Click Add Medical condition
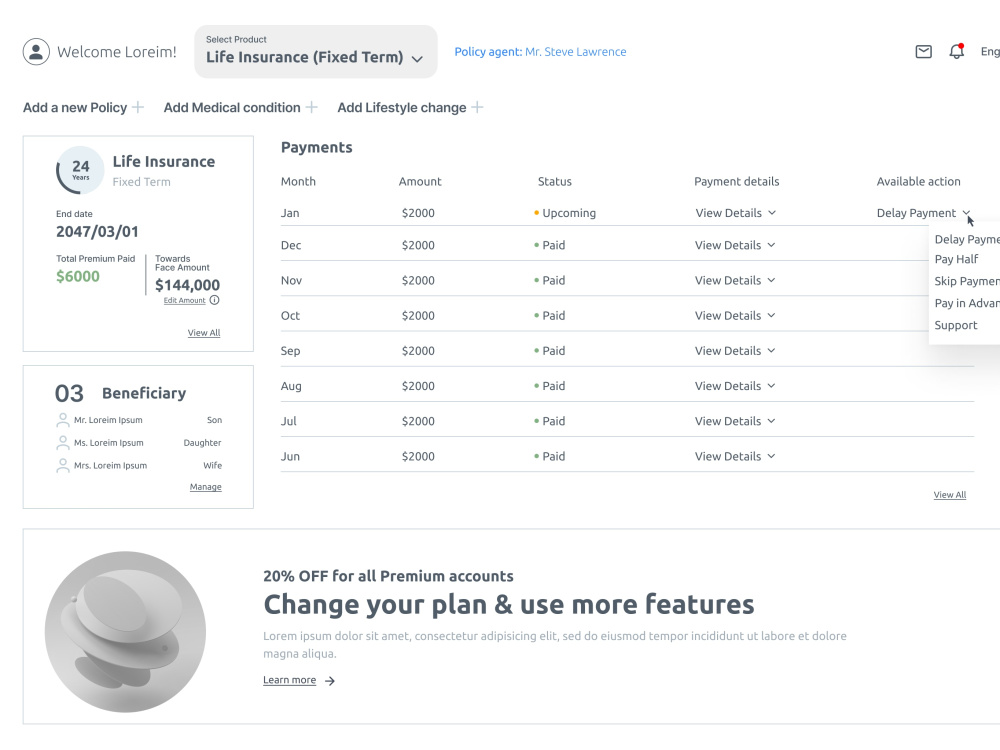Viewport: 1000px width, 750px height. coord(232,107)
